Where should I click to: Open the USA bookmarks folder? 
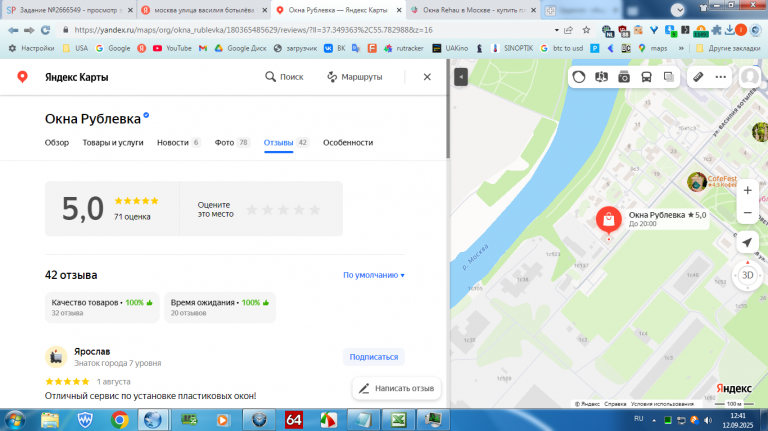point(75,48)
